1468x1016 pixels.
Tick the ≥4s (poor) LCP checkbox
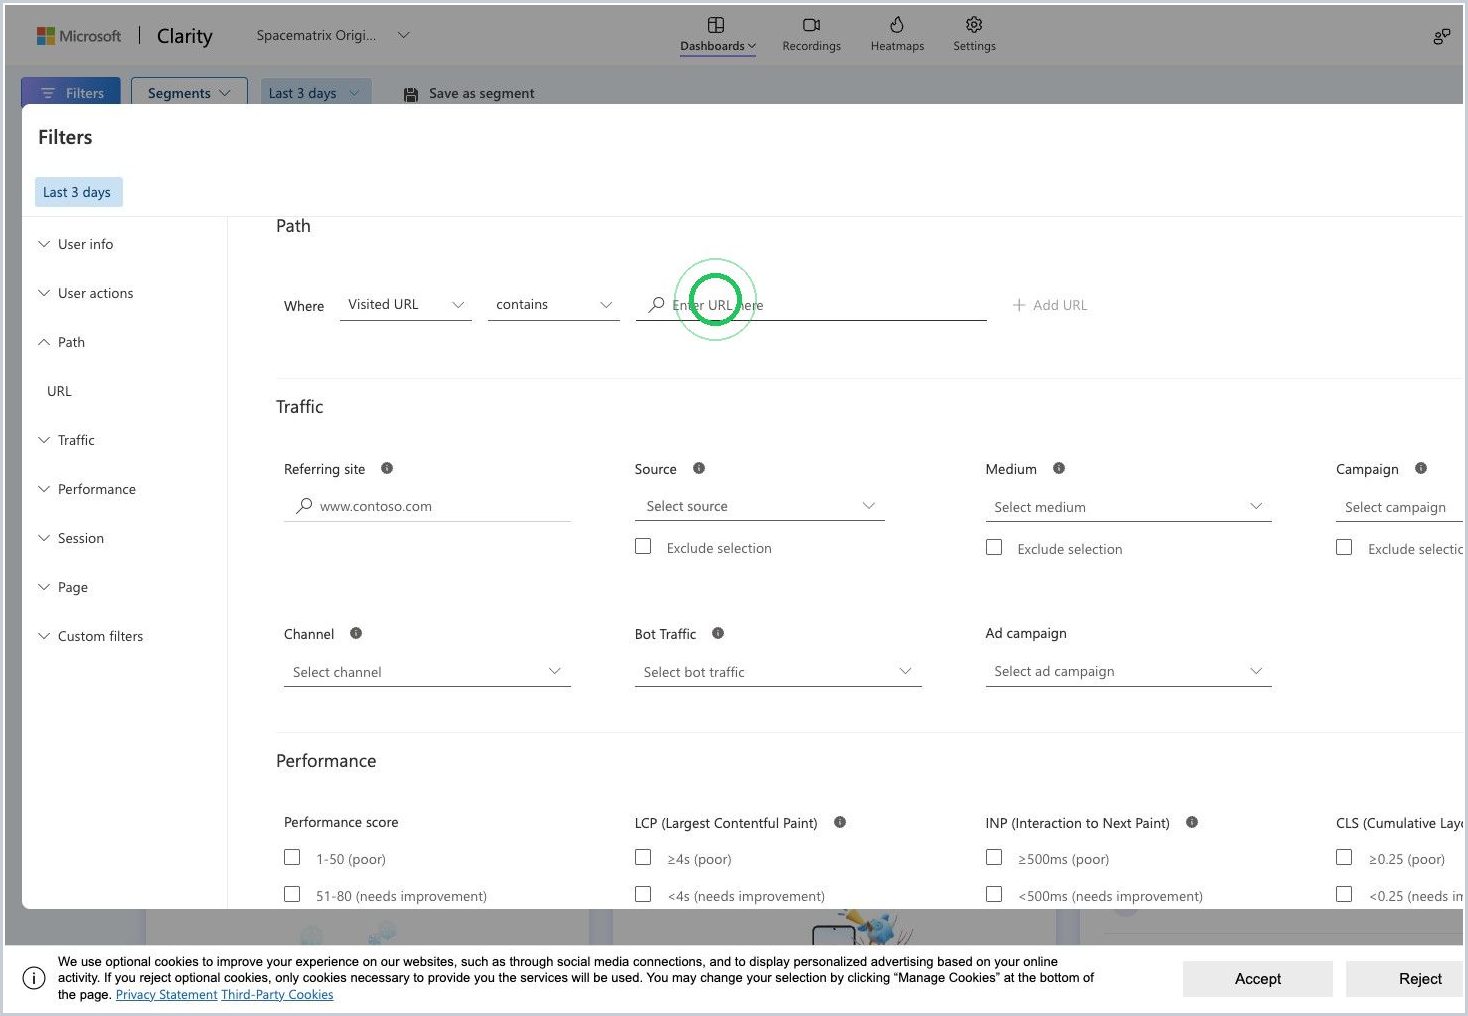(643, 857)
